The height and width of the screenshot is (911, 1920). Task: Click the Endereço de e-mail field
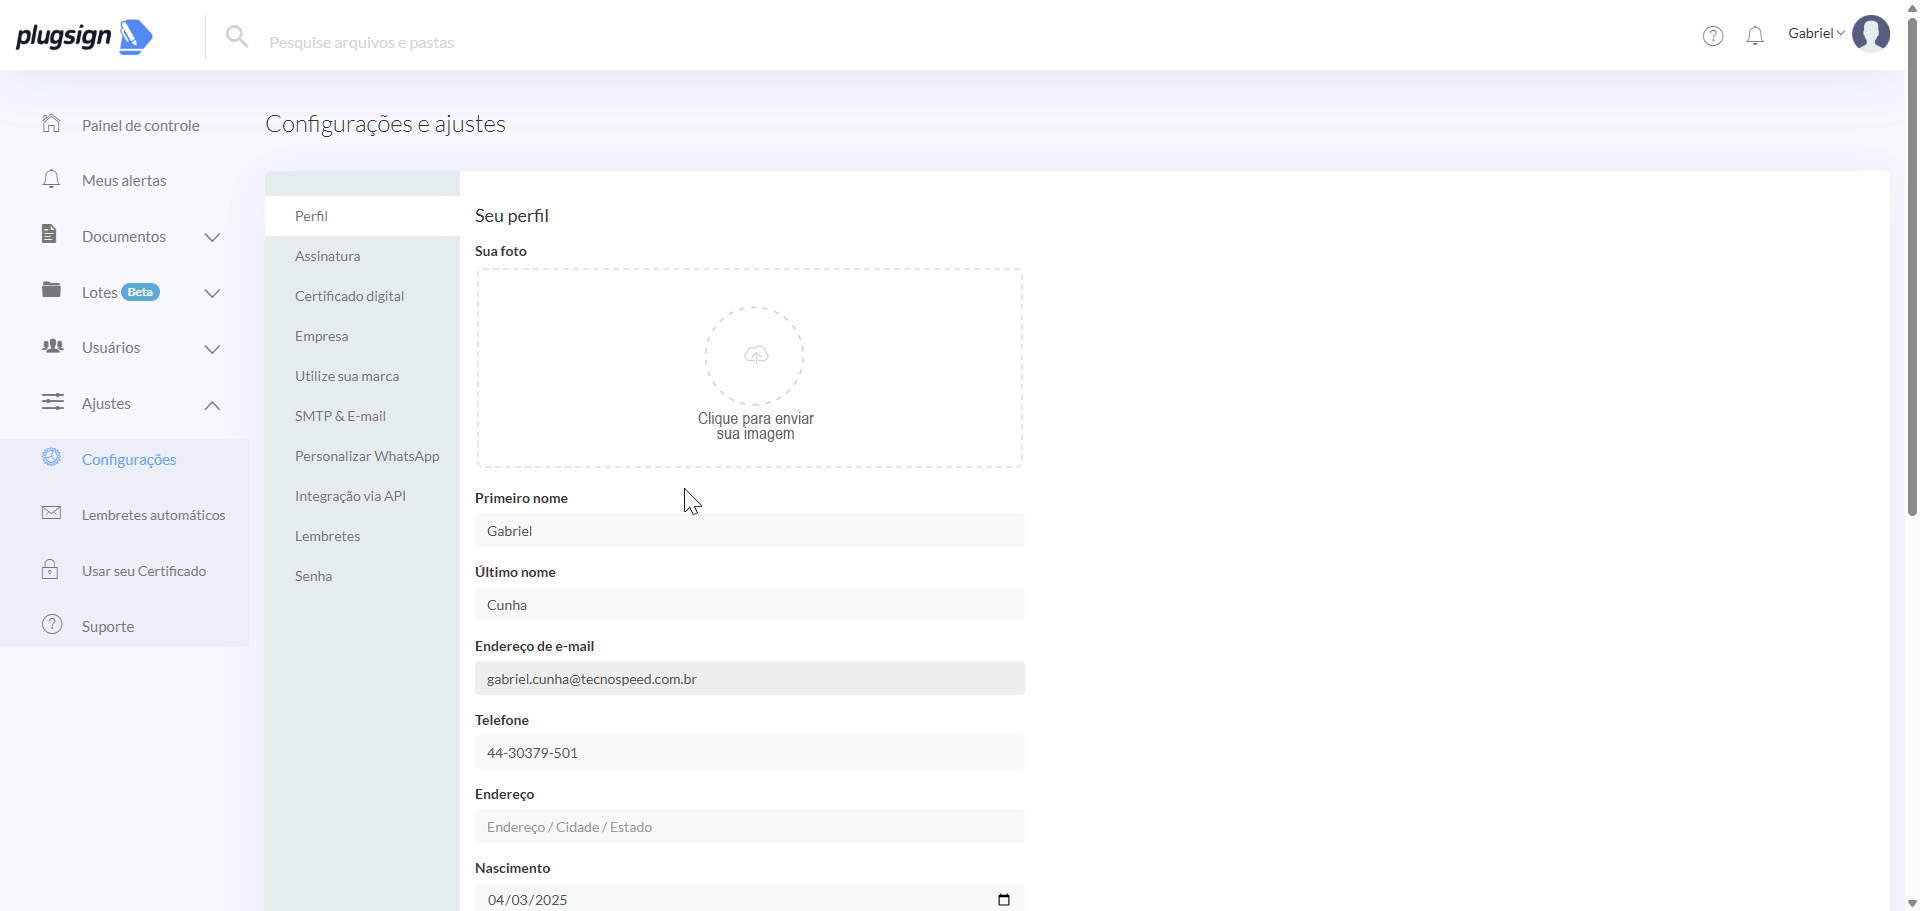pos(750,678)
